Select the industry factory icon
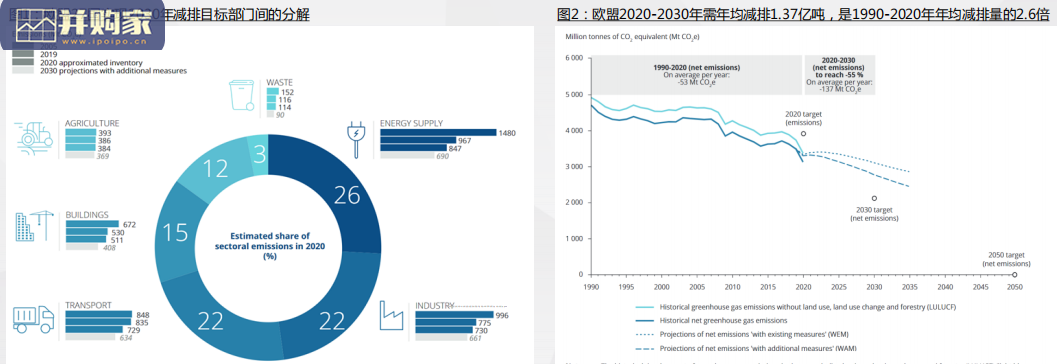1057x364 pixels. coord(392,315)
